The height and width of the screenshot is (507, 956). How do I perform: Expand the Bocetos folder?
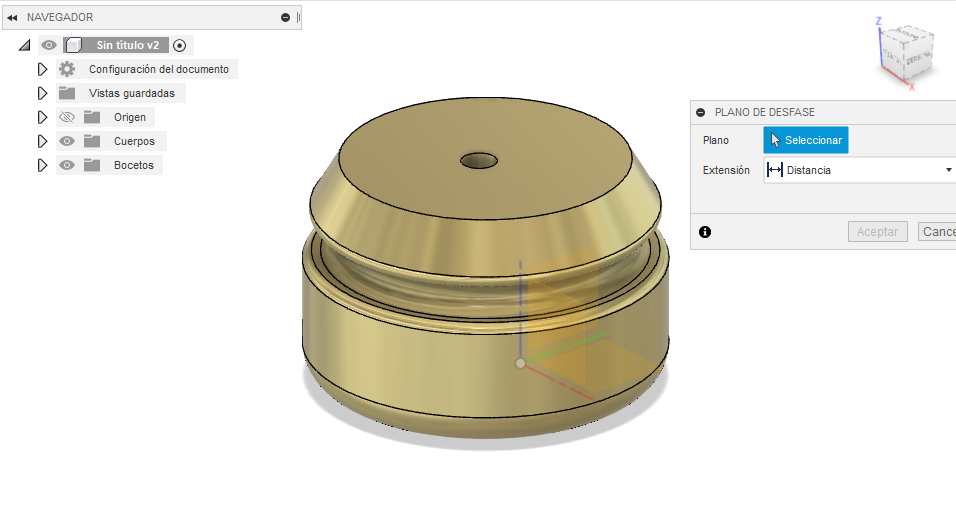point(42,165)
